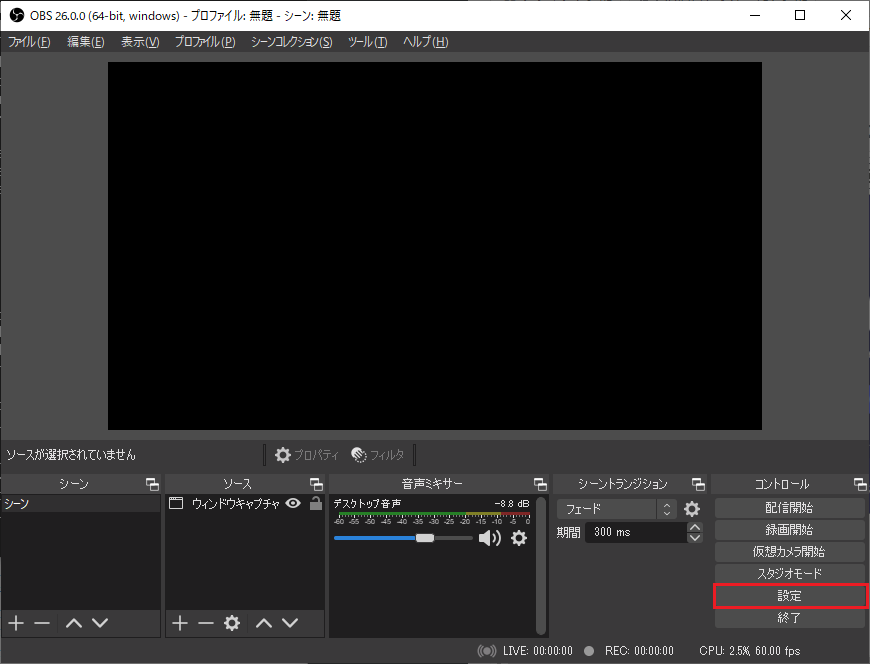Open source properties gear in the sources toolbar

click(232, 623)
